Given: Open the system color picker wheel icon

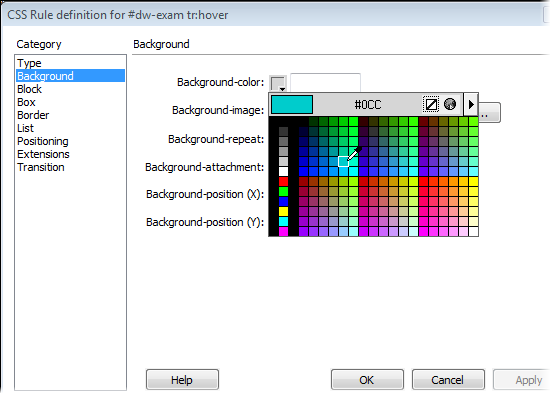Looking at the screenshot, I should [450, 104].
